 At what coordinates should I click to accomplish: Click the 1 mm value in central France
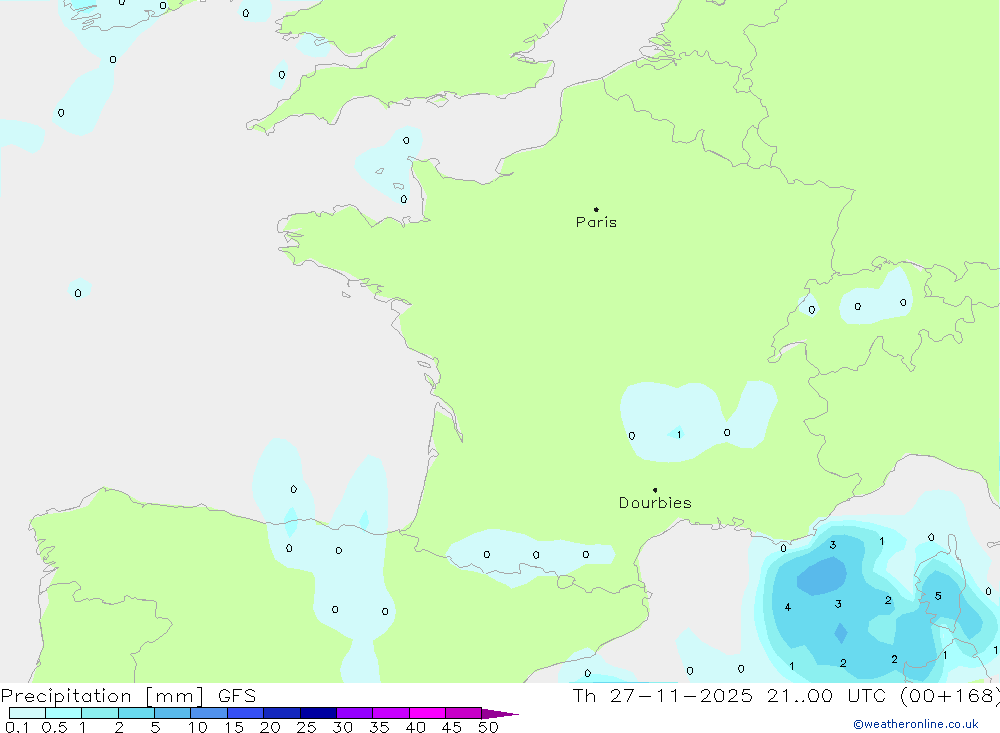pyautogui.click(x=679, y=434)
